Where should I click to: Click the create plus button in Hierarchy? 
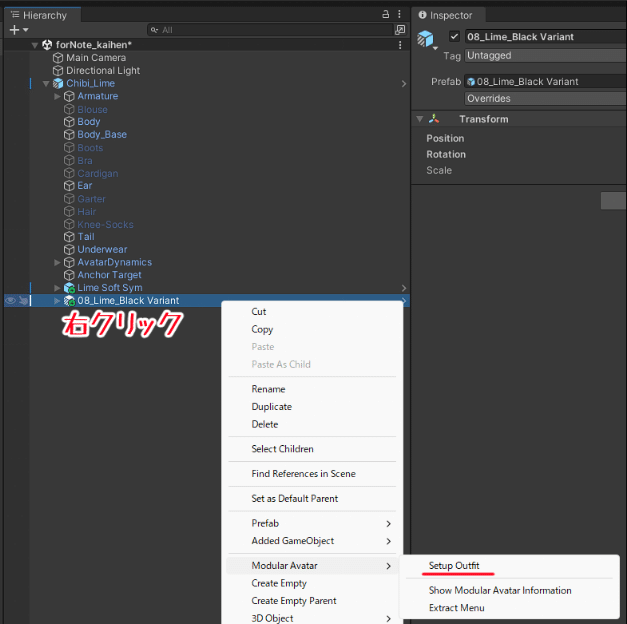click(14, 30)
